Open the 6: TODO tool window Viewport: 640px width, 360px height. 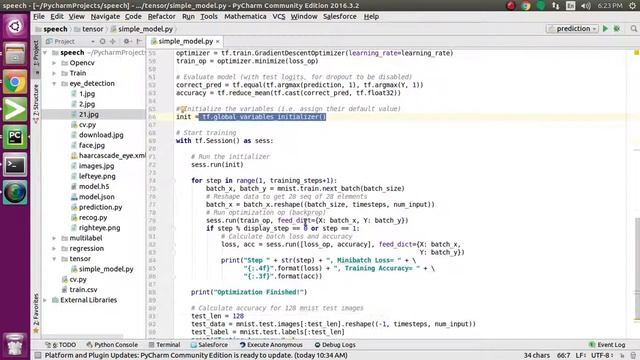pos(60,344)
